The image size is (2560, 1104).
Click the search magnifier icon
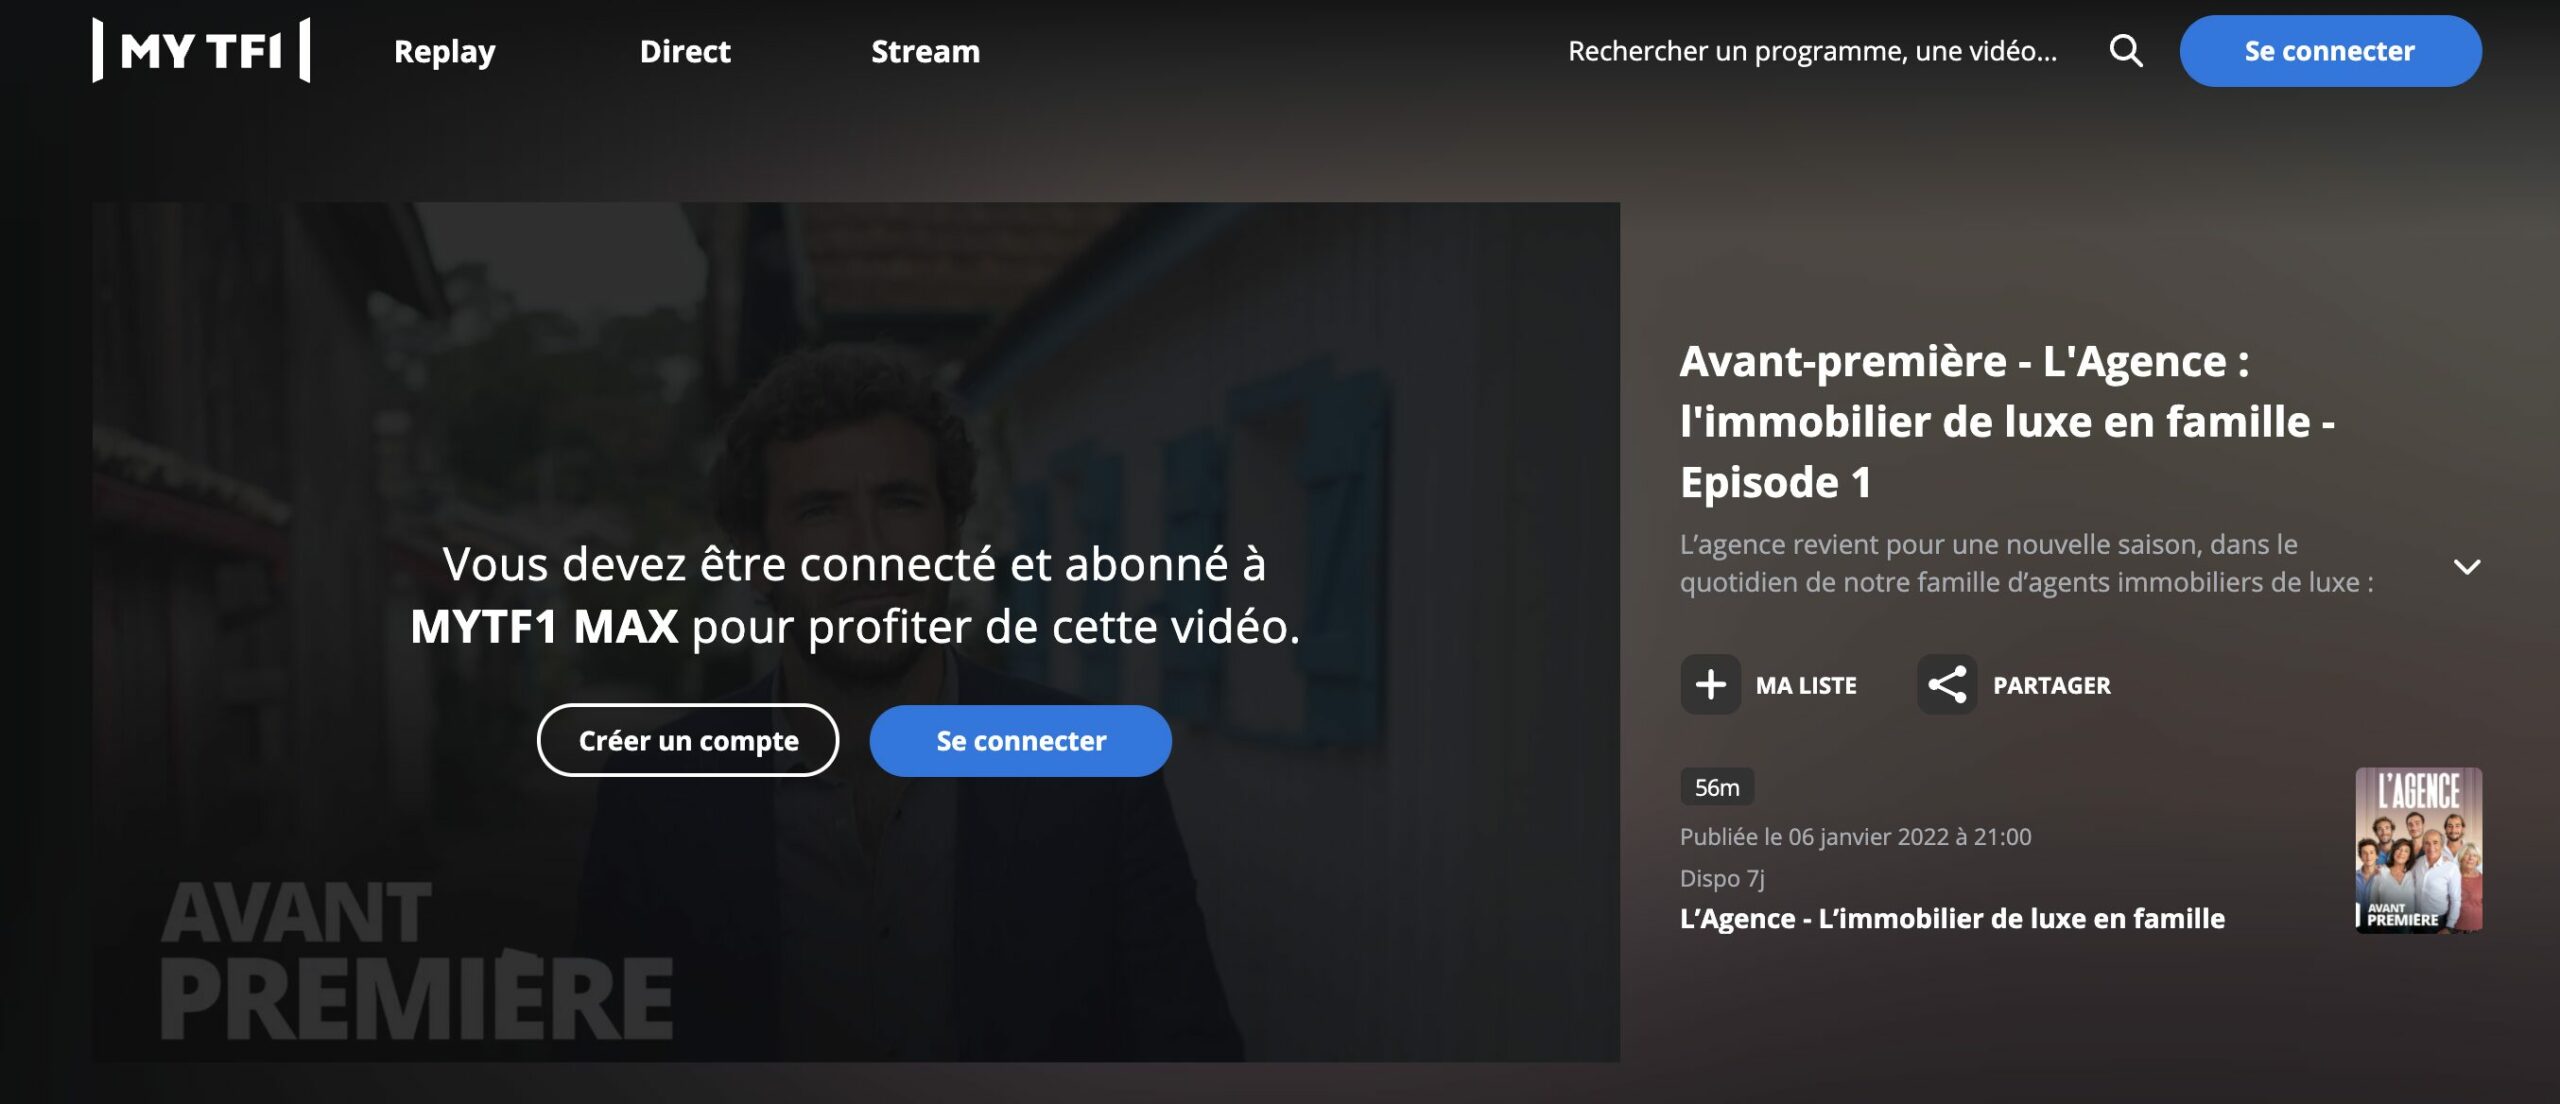(x=2125, y=51)
